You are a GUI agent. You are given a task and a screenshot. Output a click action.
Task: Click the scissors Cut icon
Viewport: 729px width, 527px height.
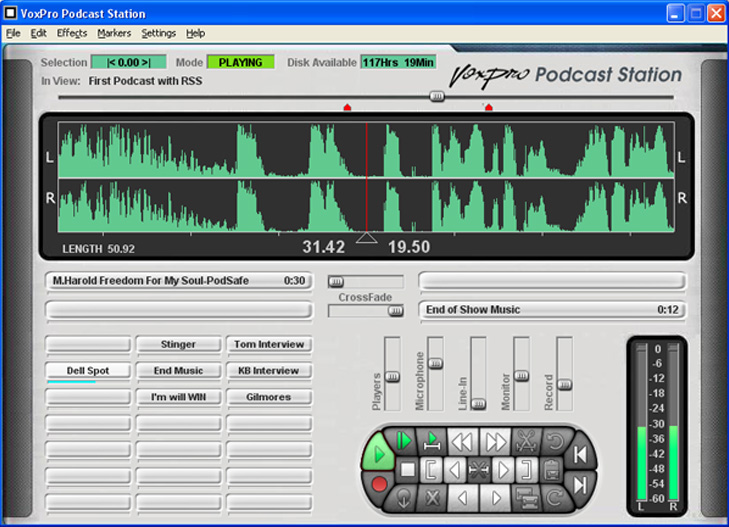pos(525,441)
